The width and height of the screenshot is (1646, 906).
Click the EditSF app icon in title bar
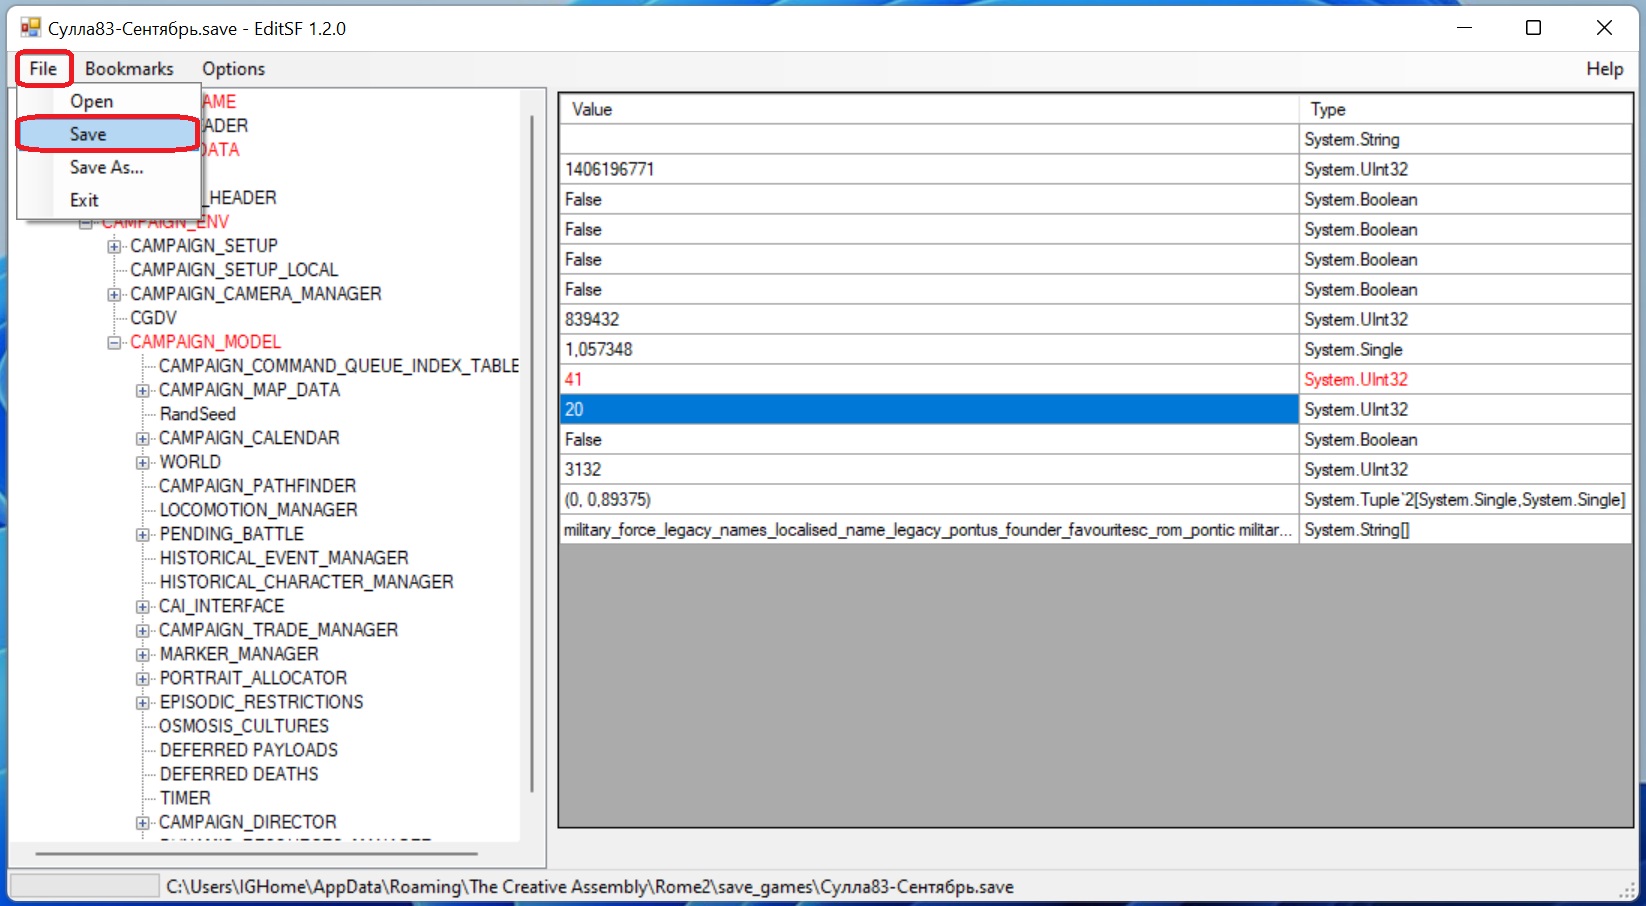pyautogui.click(x=31, y=28)
